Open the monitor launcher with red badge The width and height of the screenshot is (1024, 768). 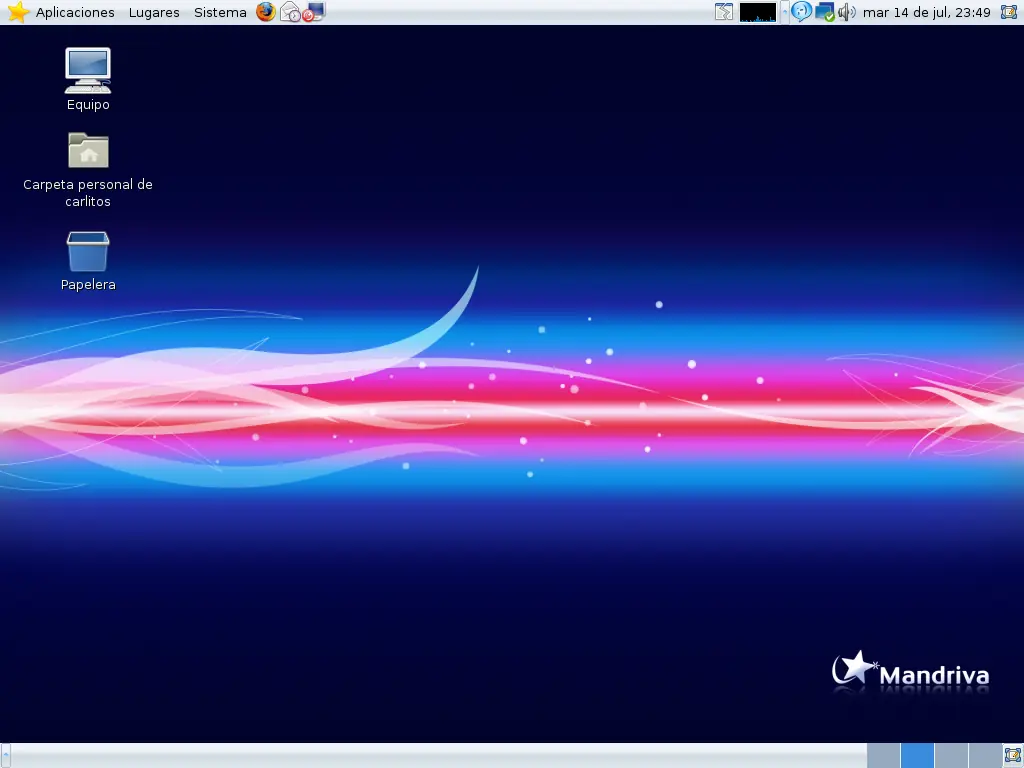(x=314, y=12)
